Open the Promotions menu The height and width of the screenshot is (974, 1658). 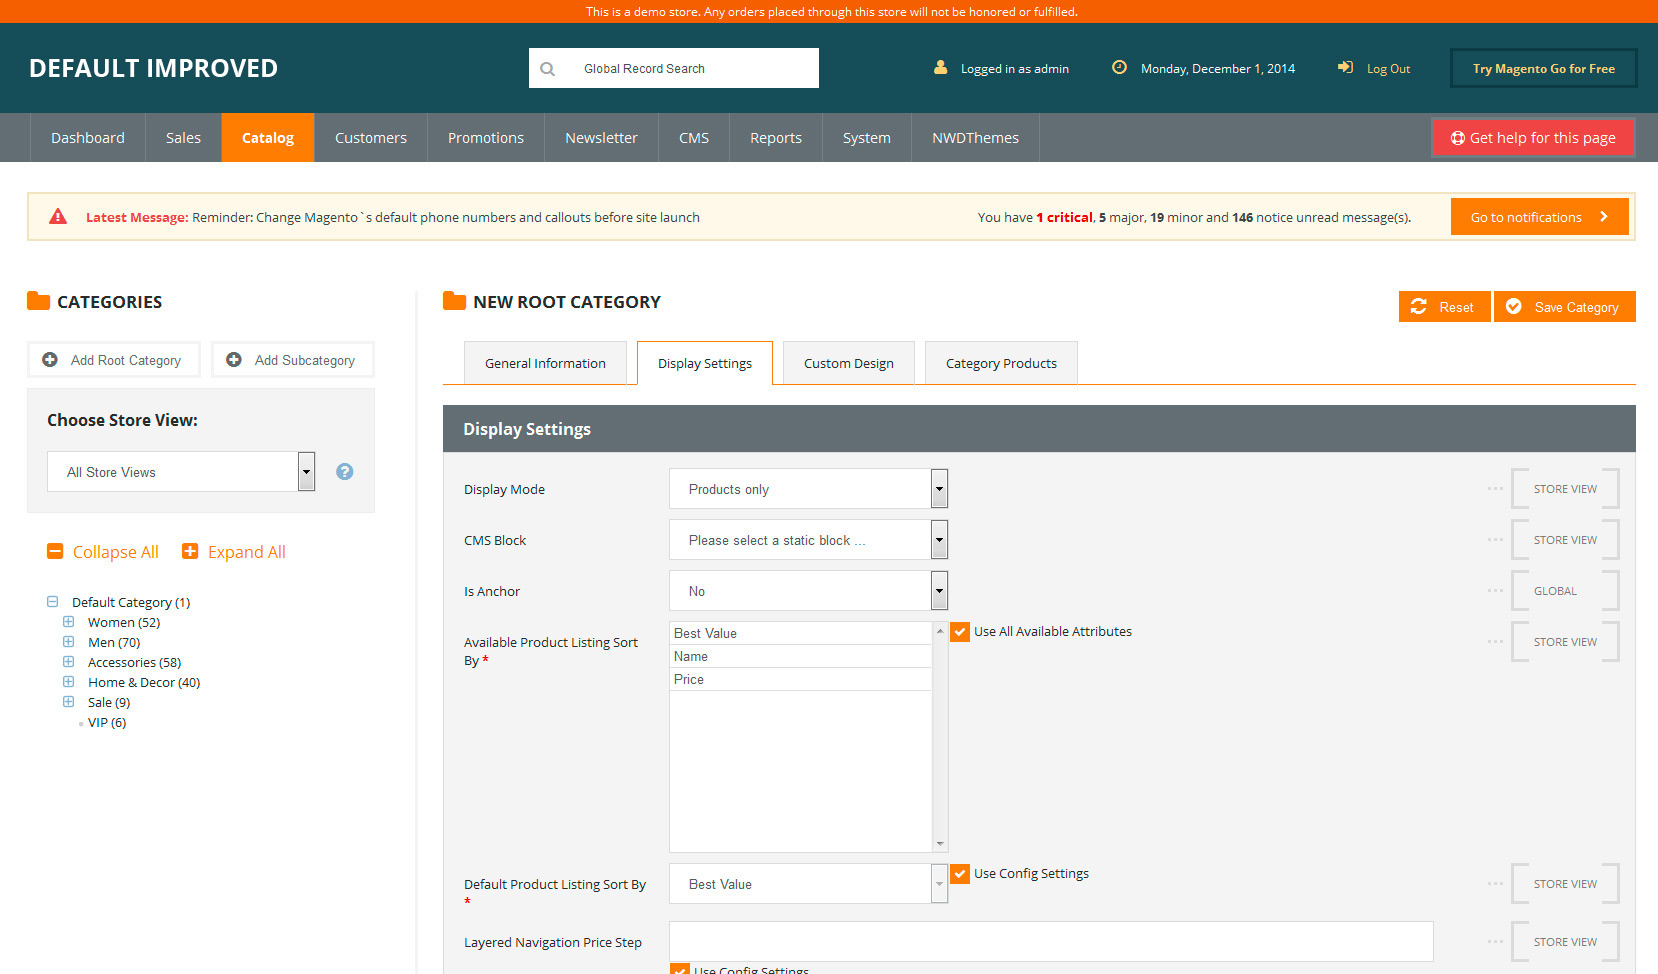[485, 138]
